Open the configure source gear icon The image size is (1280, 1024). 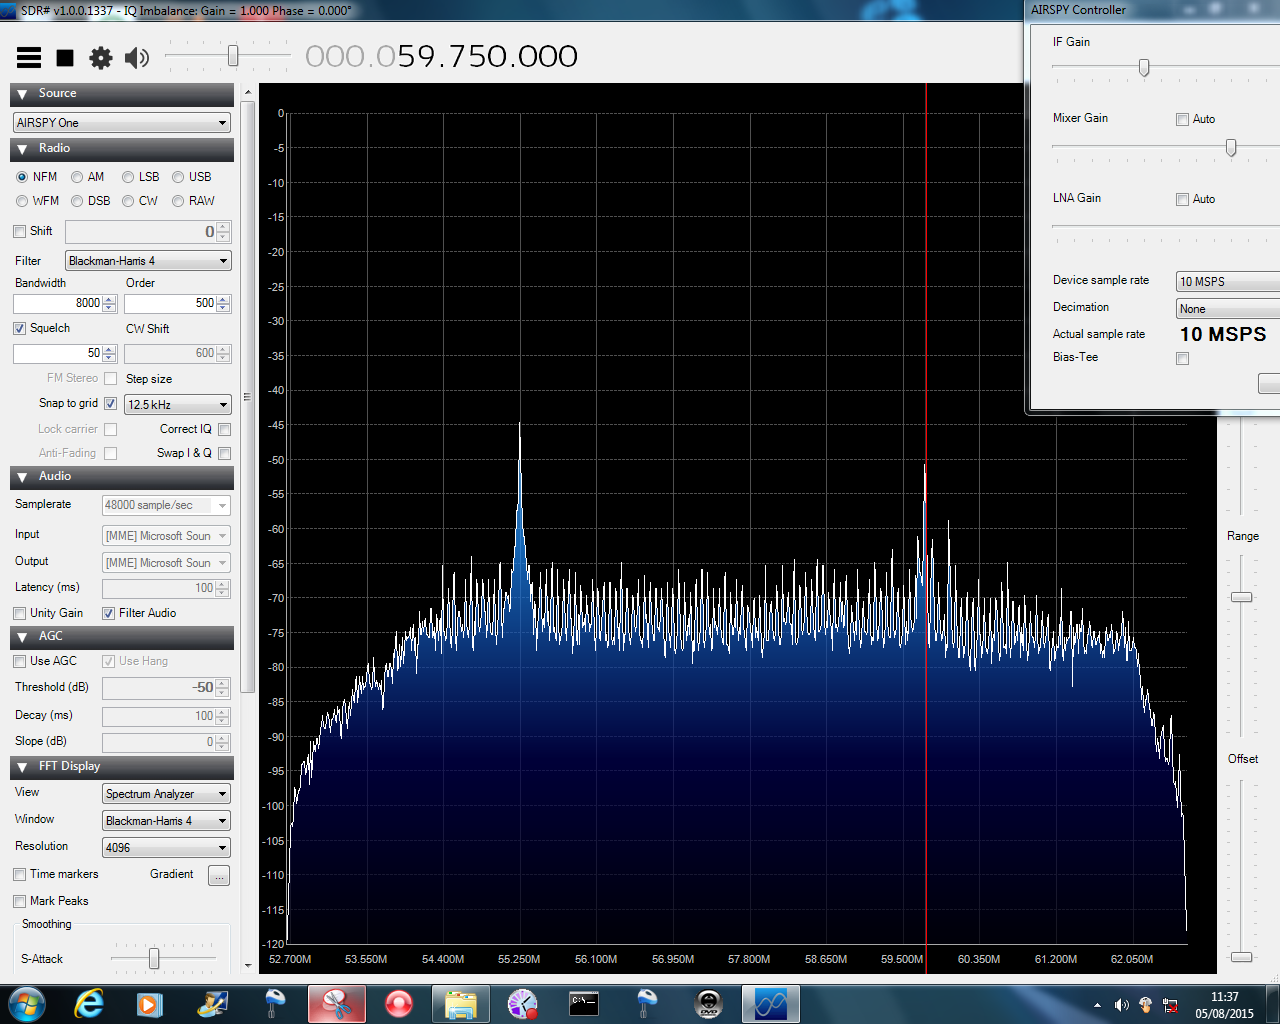coord(101,58)
